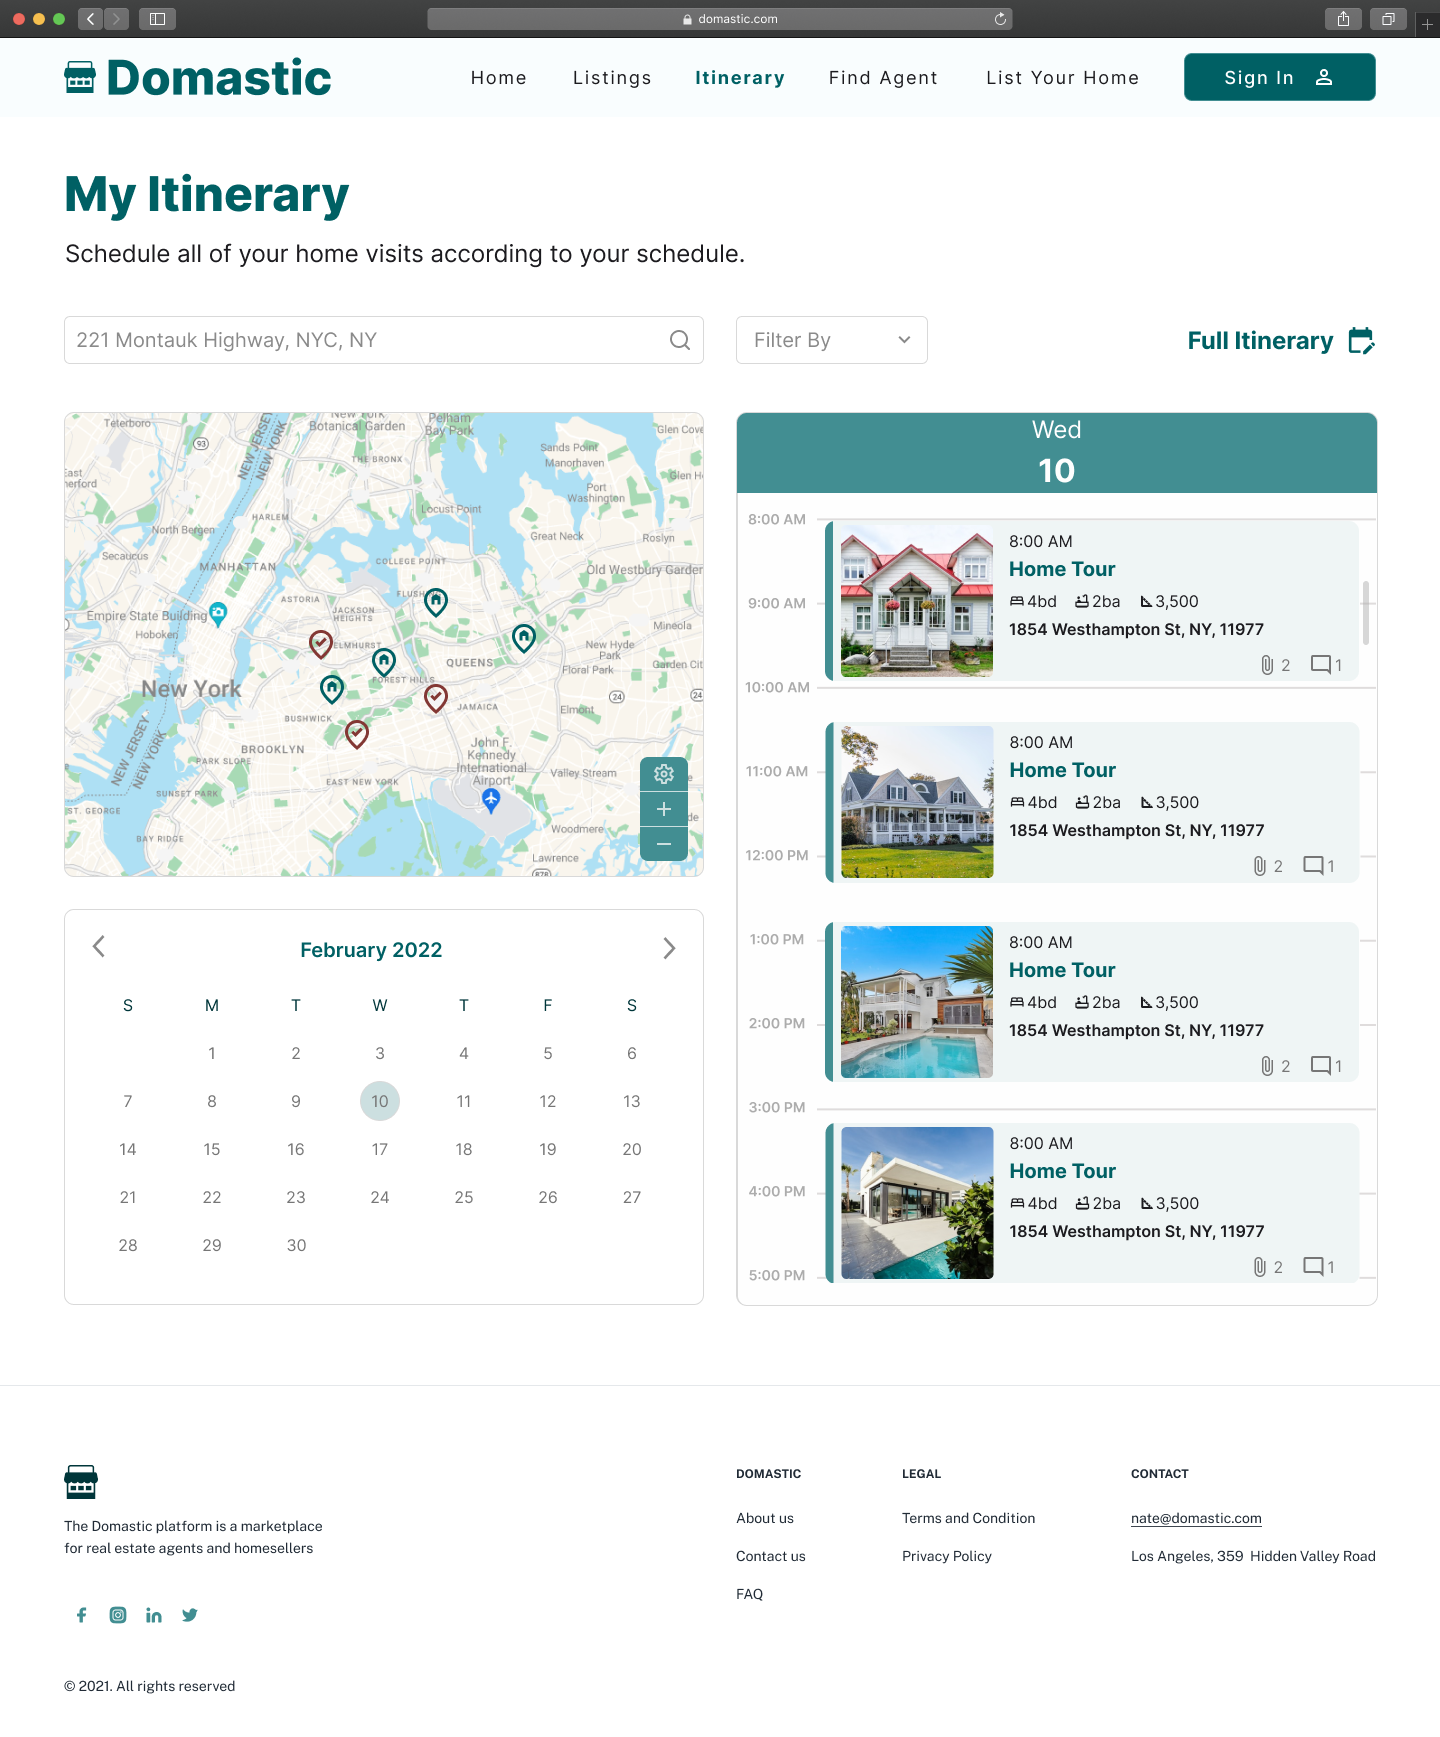Viewport: 1440px width, 1737px height.
Task: Click the JFK airport marker on map
Action: (491, 800)
